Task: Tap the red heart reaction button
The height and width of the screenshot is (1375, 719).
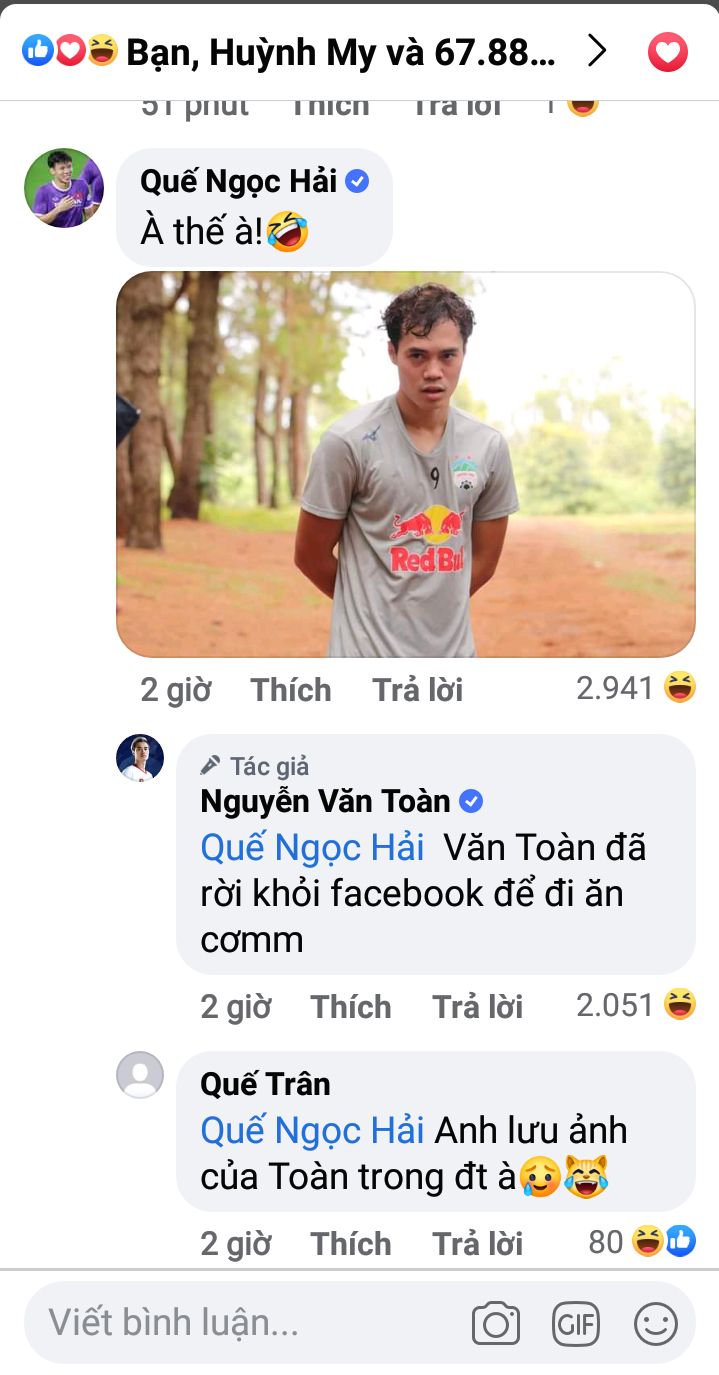Action: (x=668, y=52)
